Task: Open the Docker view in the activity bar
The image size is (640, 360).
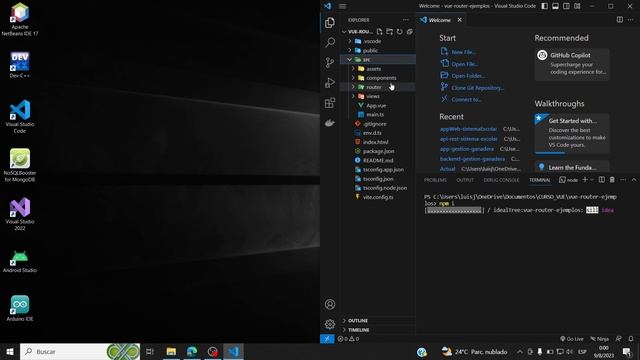Action: coord(330,122)
